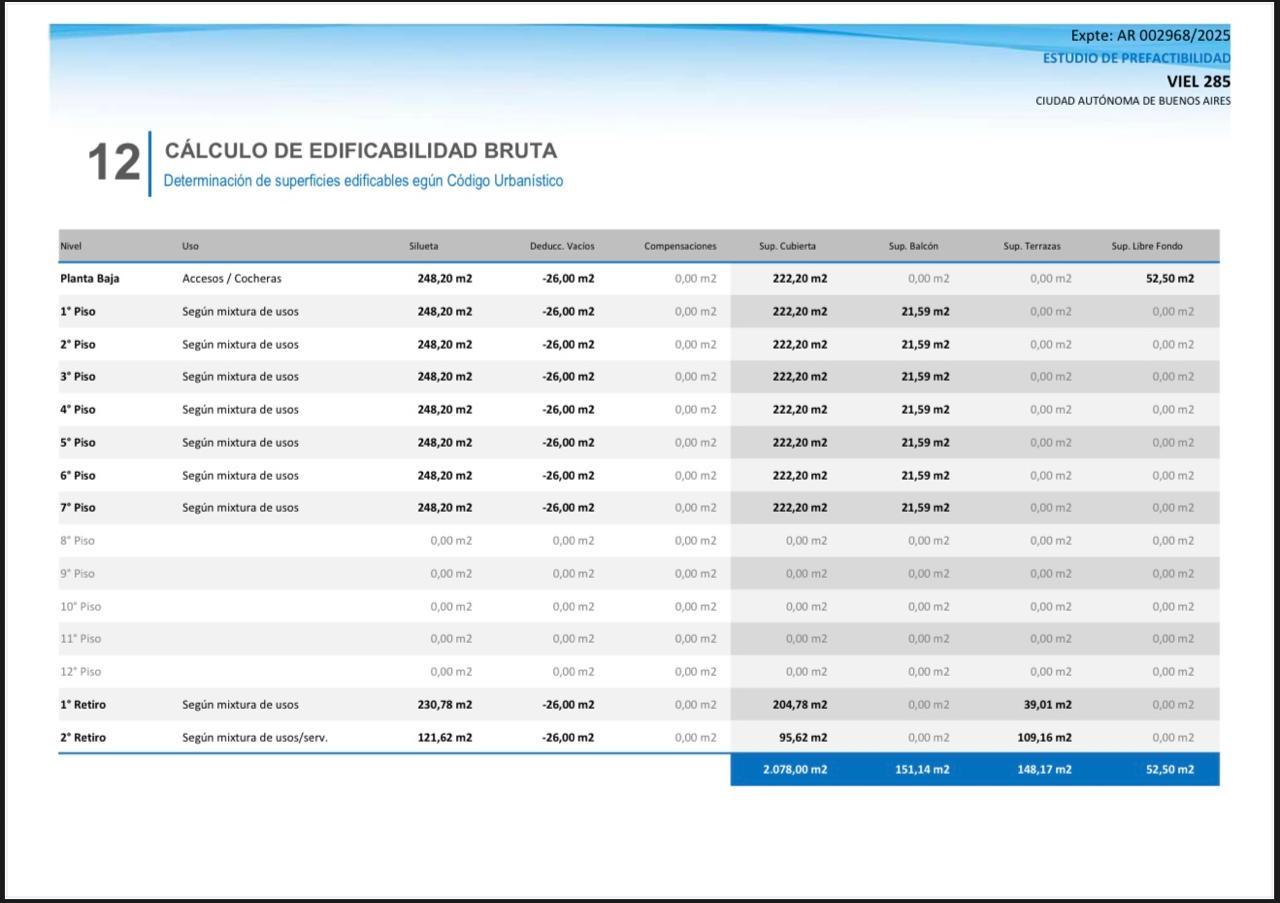Click the ESTUDIO DE PREFACTIBILIDAD header text
1280x903 pixels.
pos(1136,58)
